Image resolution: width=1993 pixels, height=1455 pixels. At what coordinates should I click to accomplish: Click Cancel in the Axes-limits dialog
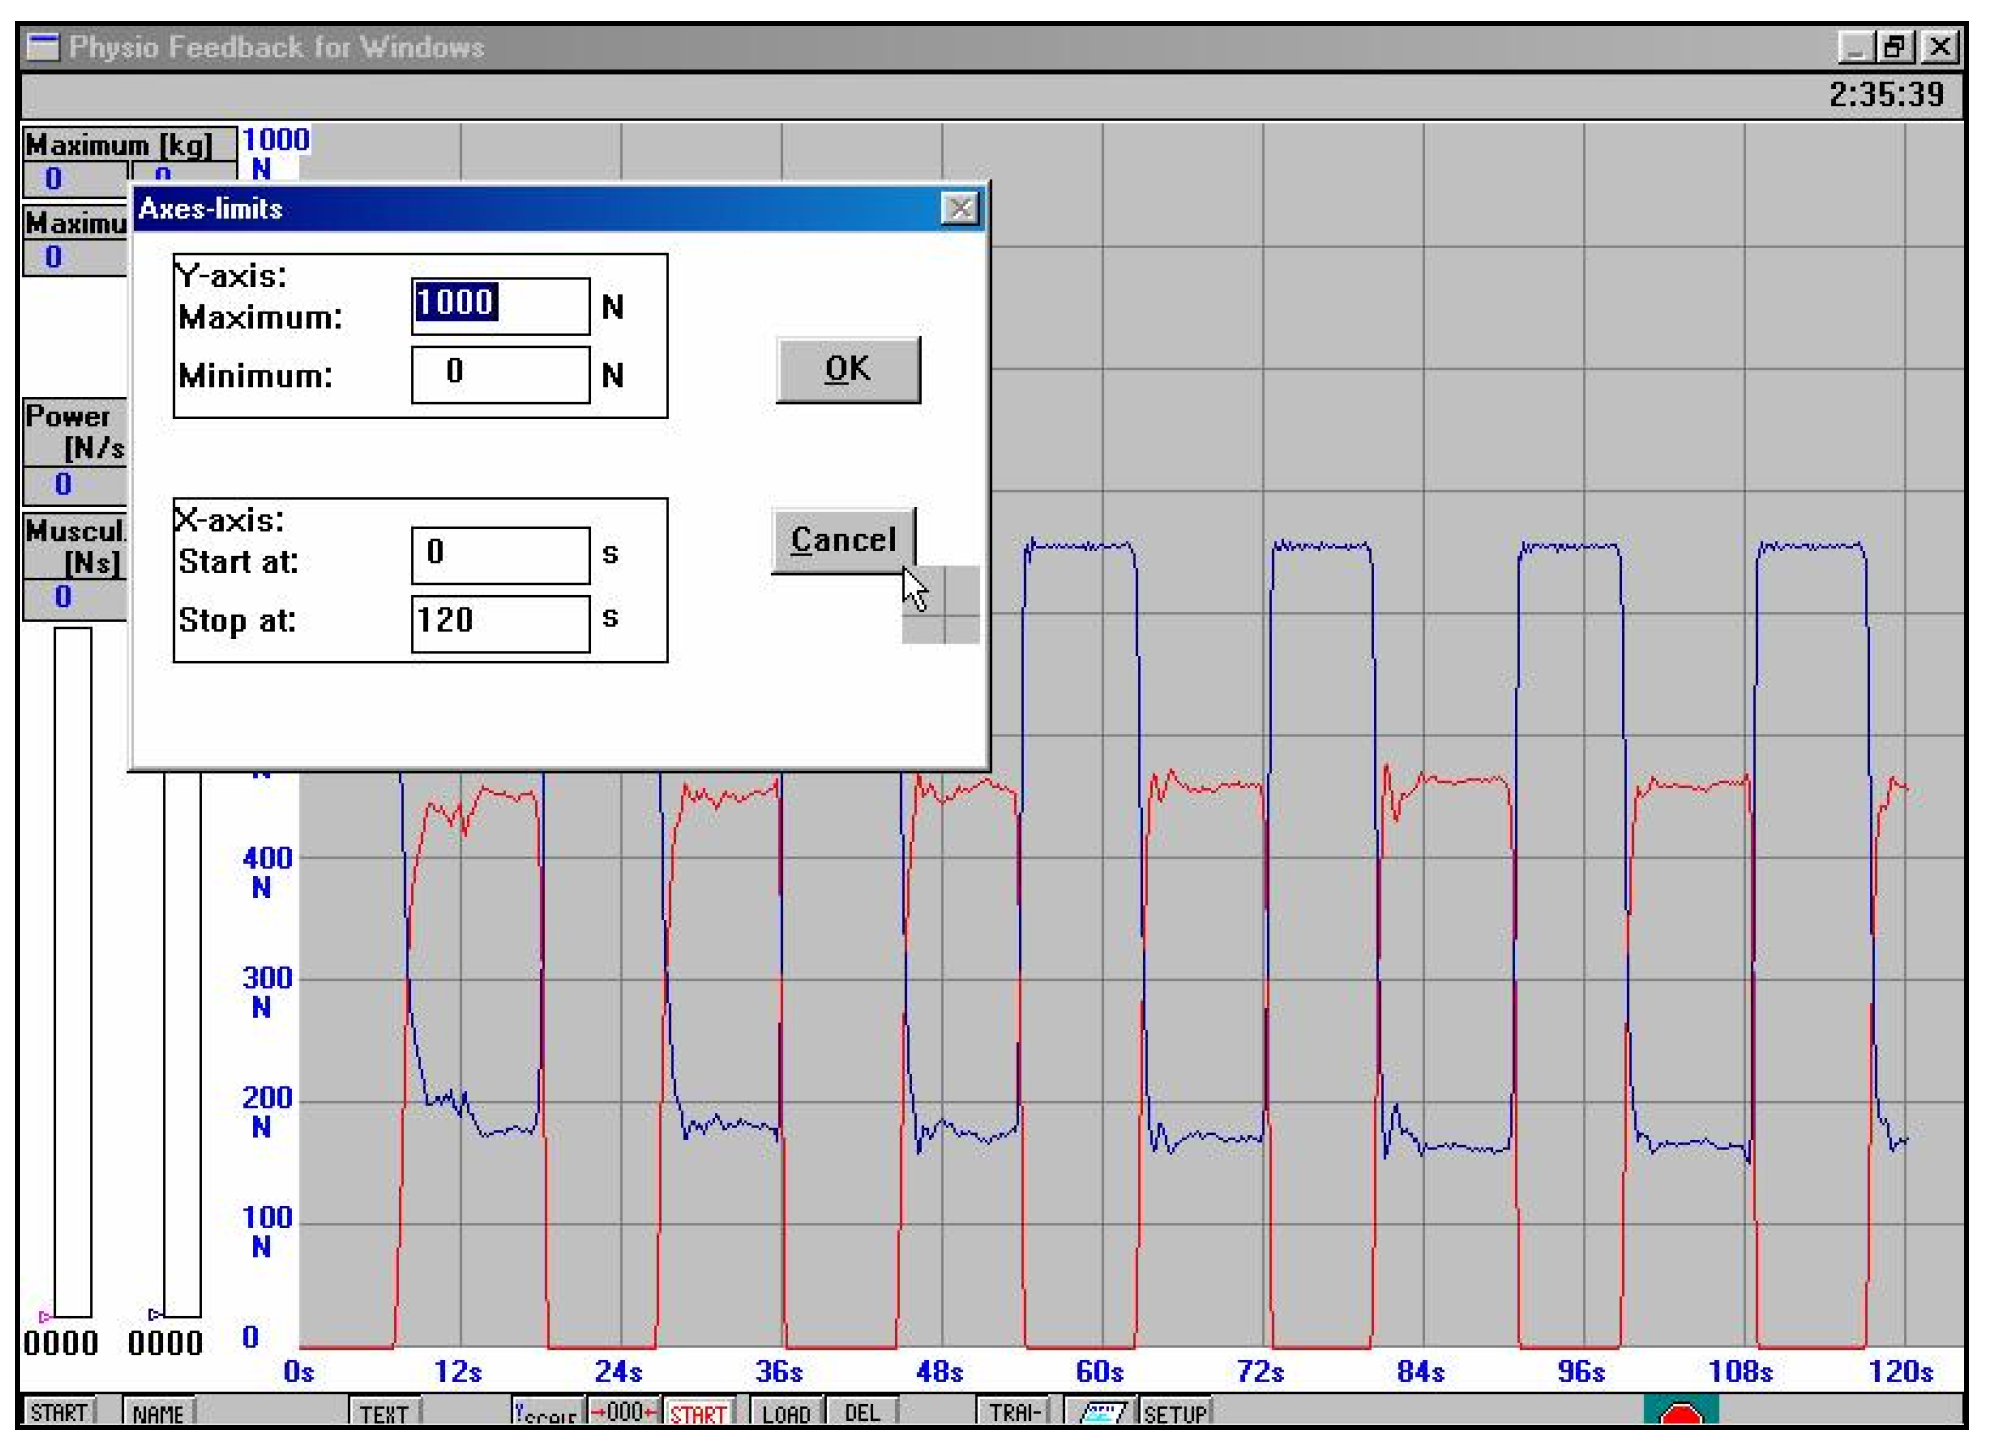(x=843, y=540)
